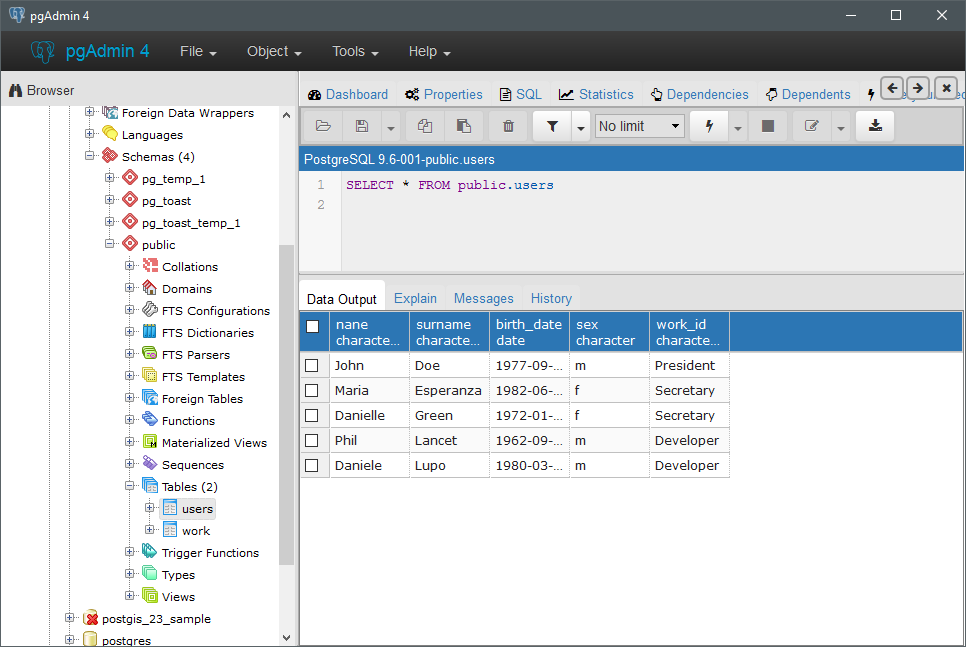Open the No limit rows dropdown
The width and height of the screenshot is (966, 647).
point(639,126)
